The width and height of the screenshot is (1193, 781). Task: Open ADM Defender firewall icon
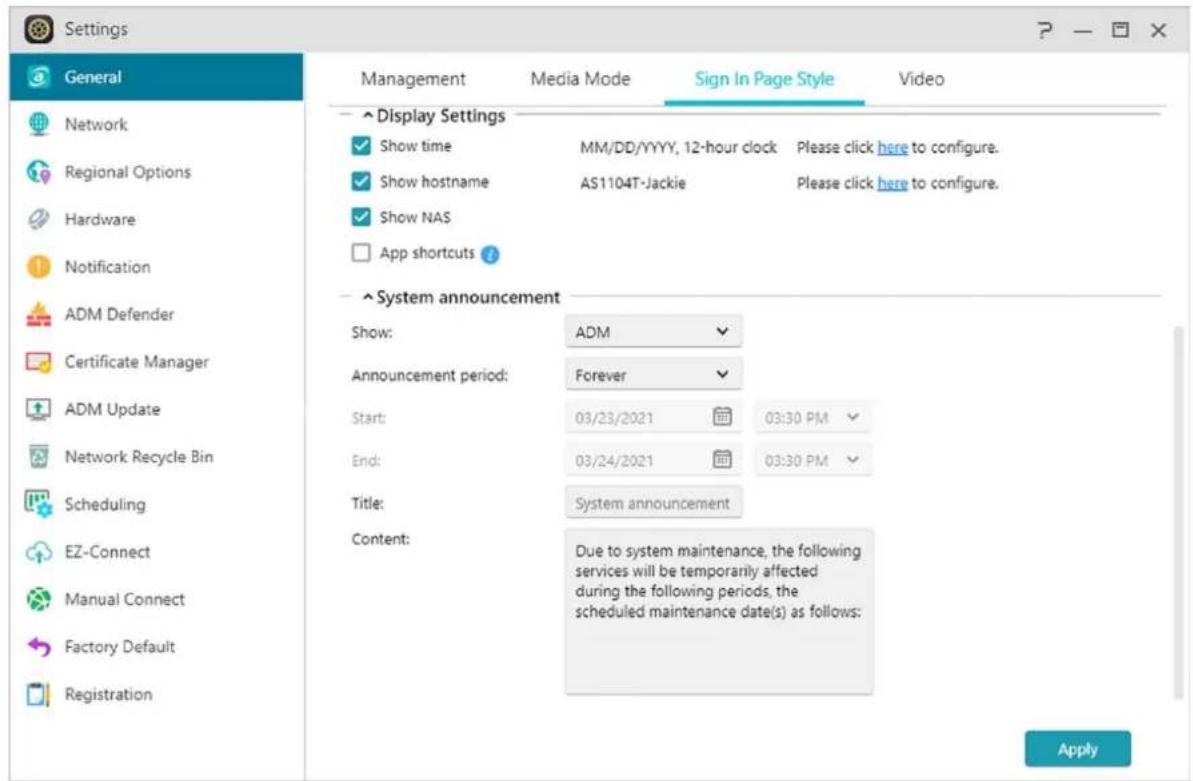pyautogui.click(x=32, y=315)
